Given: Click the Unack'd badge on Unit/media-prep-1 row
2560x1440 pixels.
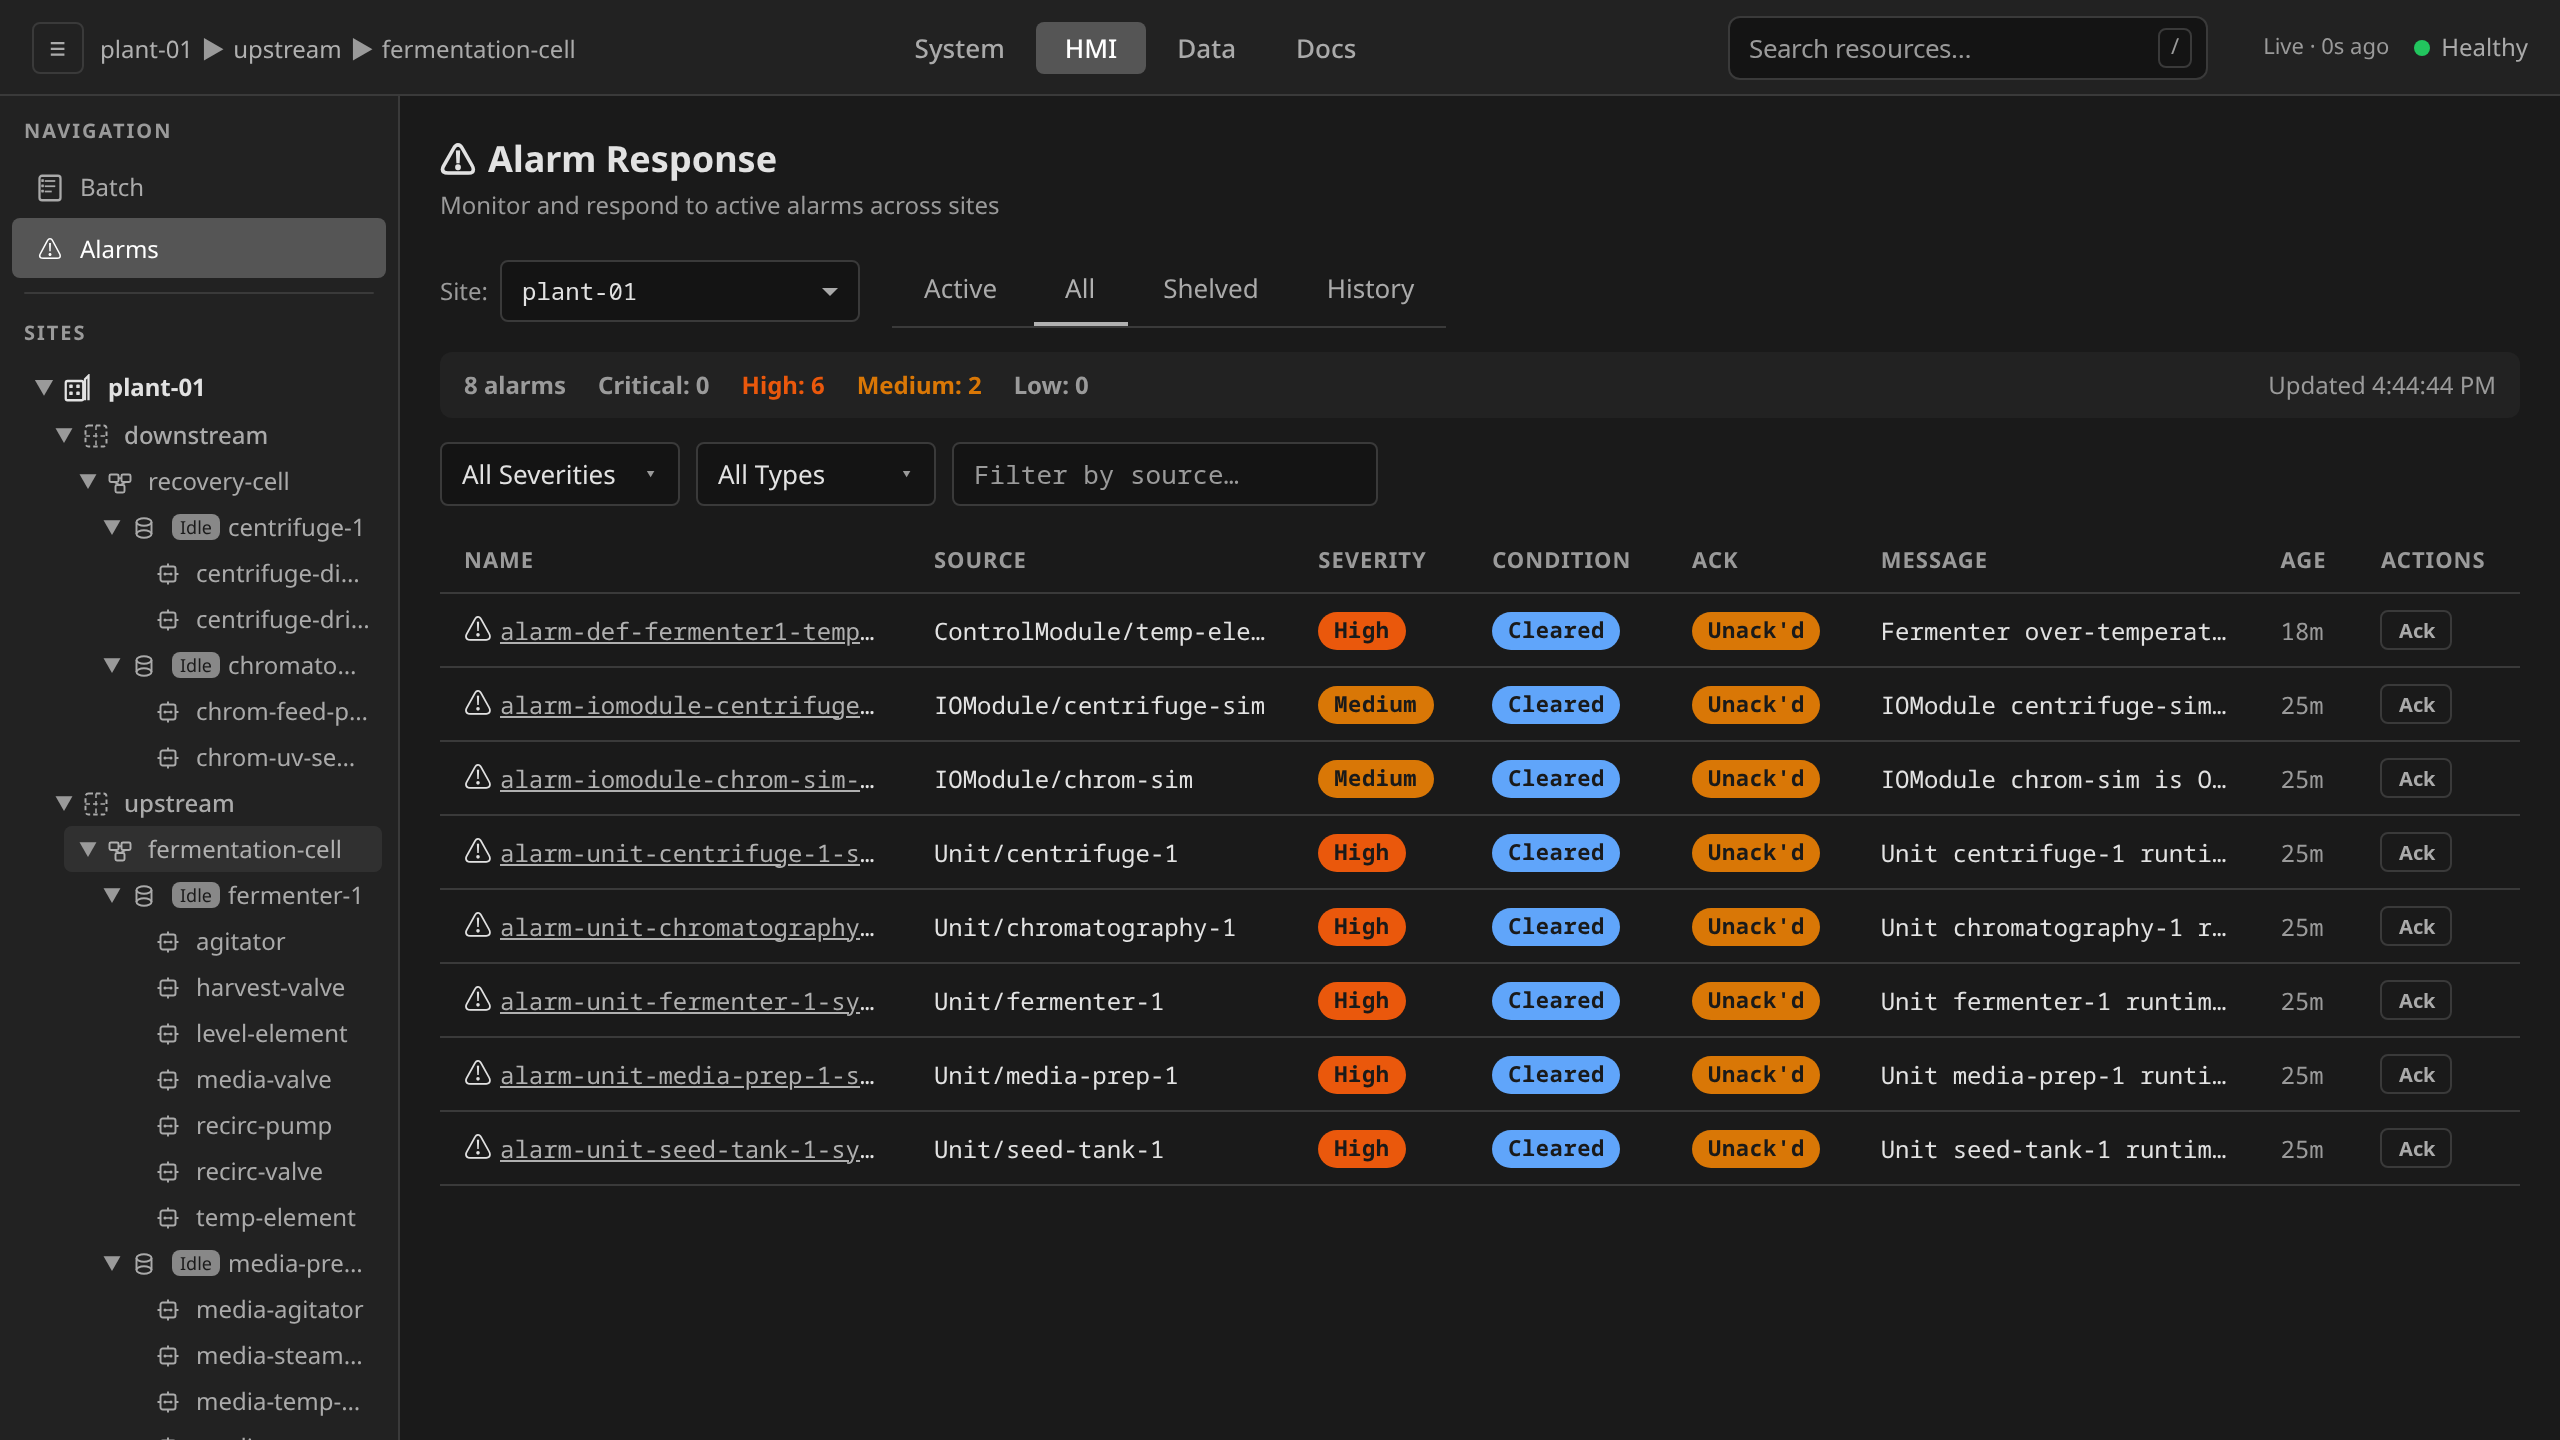Looking at the screenshot, I should click(x=1755, y=1074).
